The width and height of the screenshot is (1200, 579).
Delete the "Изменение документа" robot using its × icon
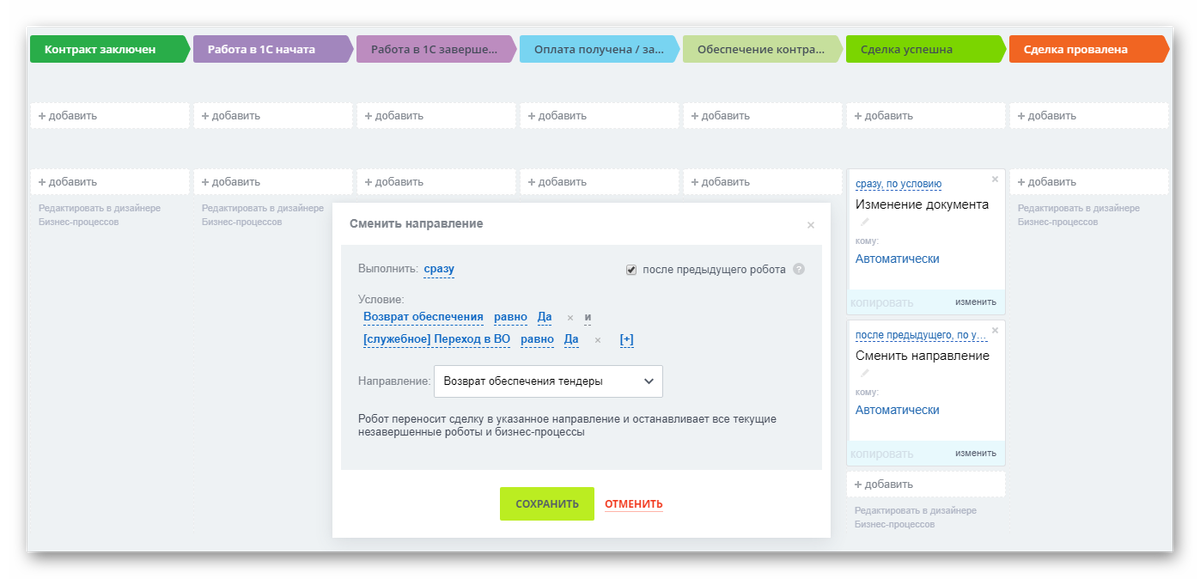pyautogui.click(x=994, y=178)
